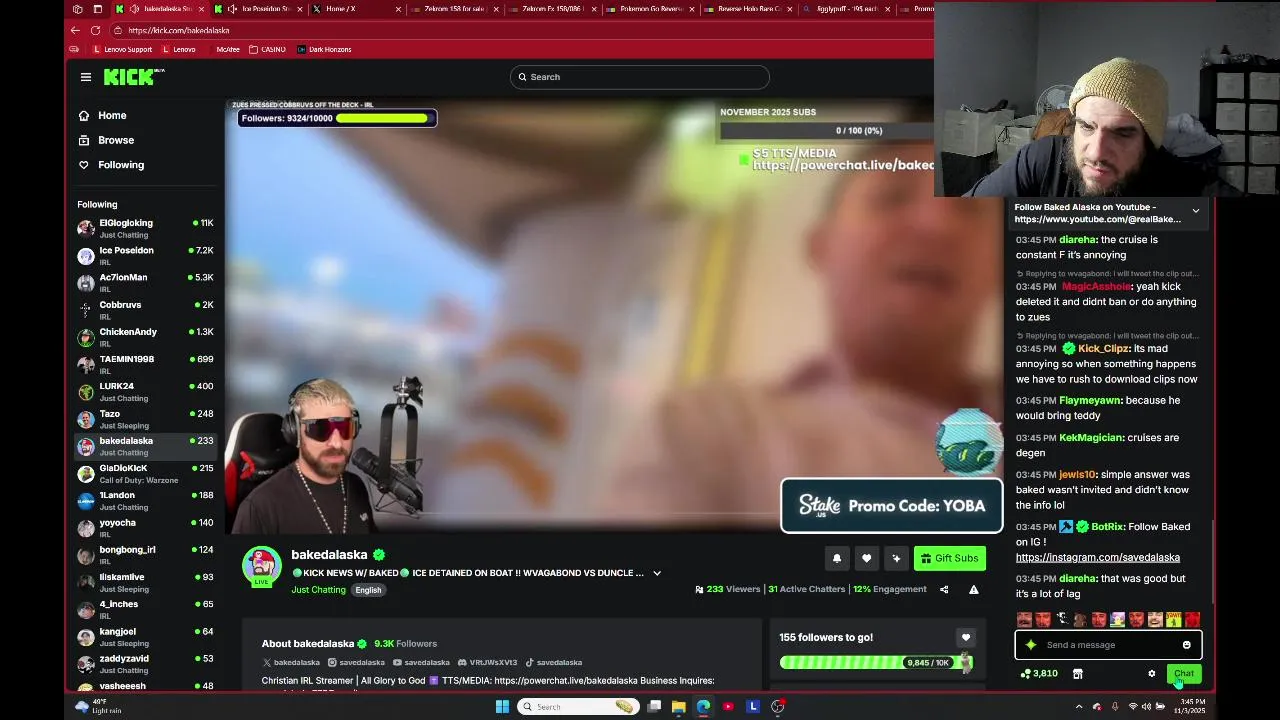Open zaddyzavid channel in following list
This screenshot has height=720, width=1280.
coord(146,664)
